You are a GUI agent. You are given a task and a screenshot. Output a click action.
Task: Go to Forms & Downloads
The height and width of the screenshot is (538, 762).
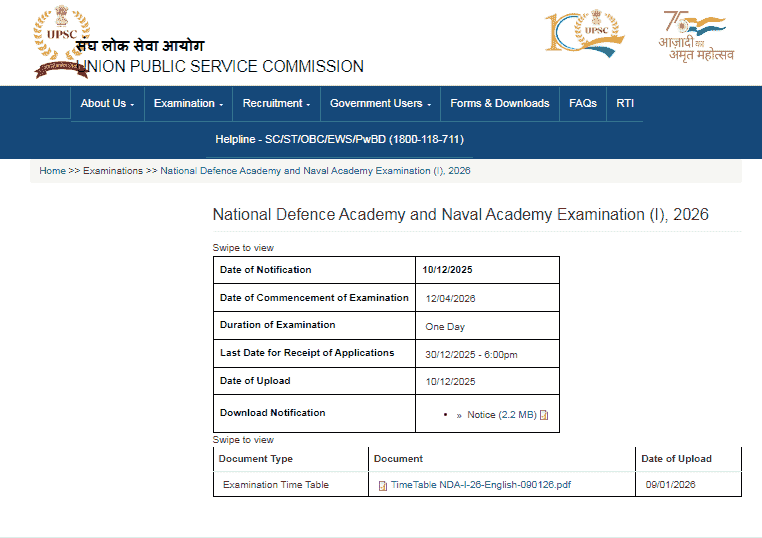coord(500,104)
